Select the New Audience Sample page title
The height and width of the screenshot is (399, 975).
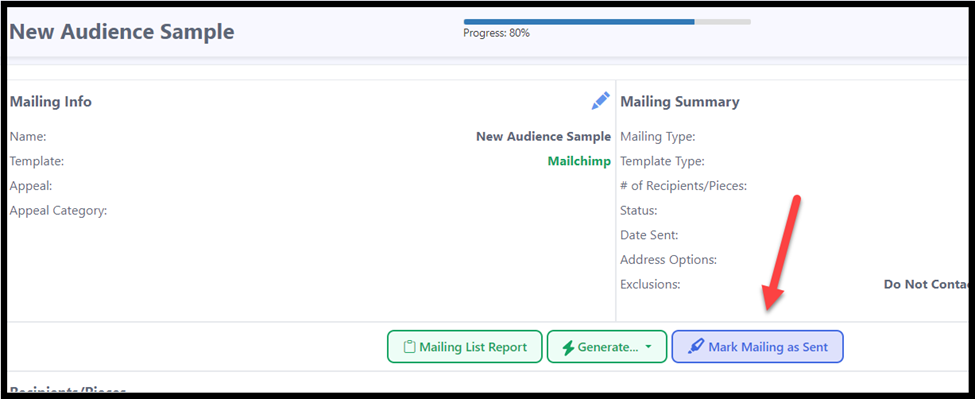pos(122,32)
